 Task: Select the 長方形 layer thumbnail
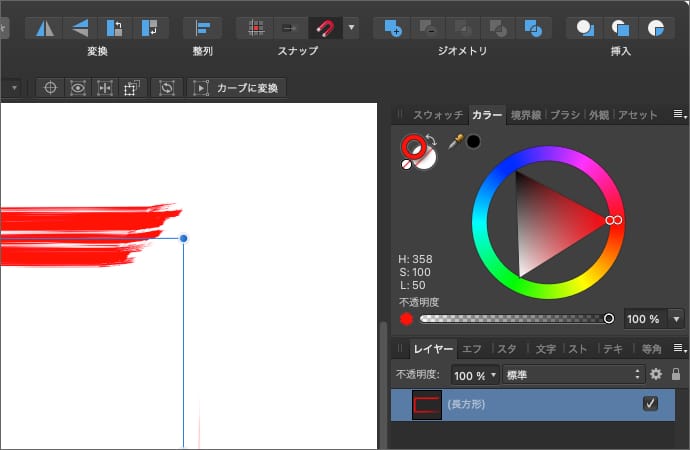click(x=427, y=404)
